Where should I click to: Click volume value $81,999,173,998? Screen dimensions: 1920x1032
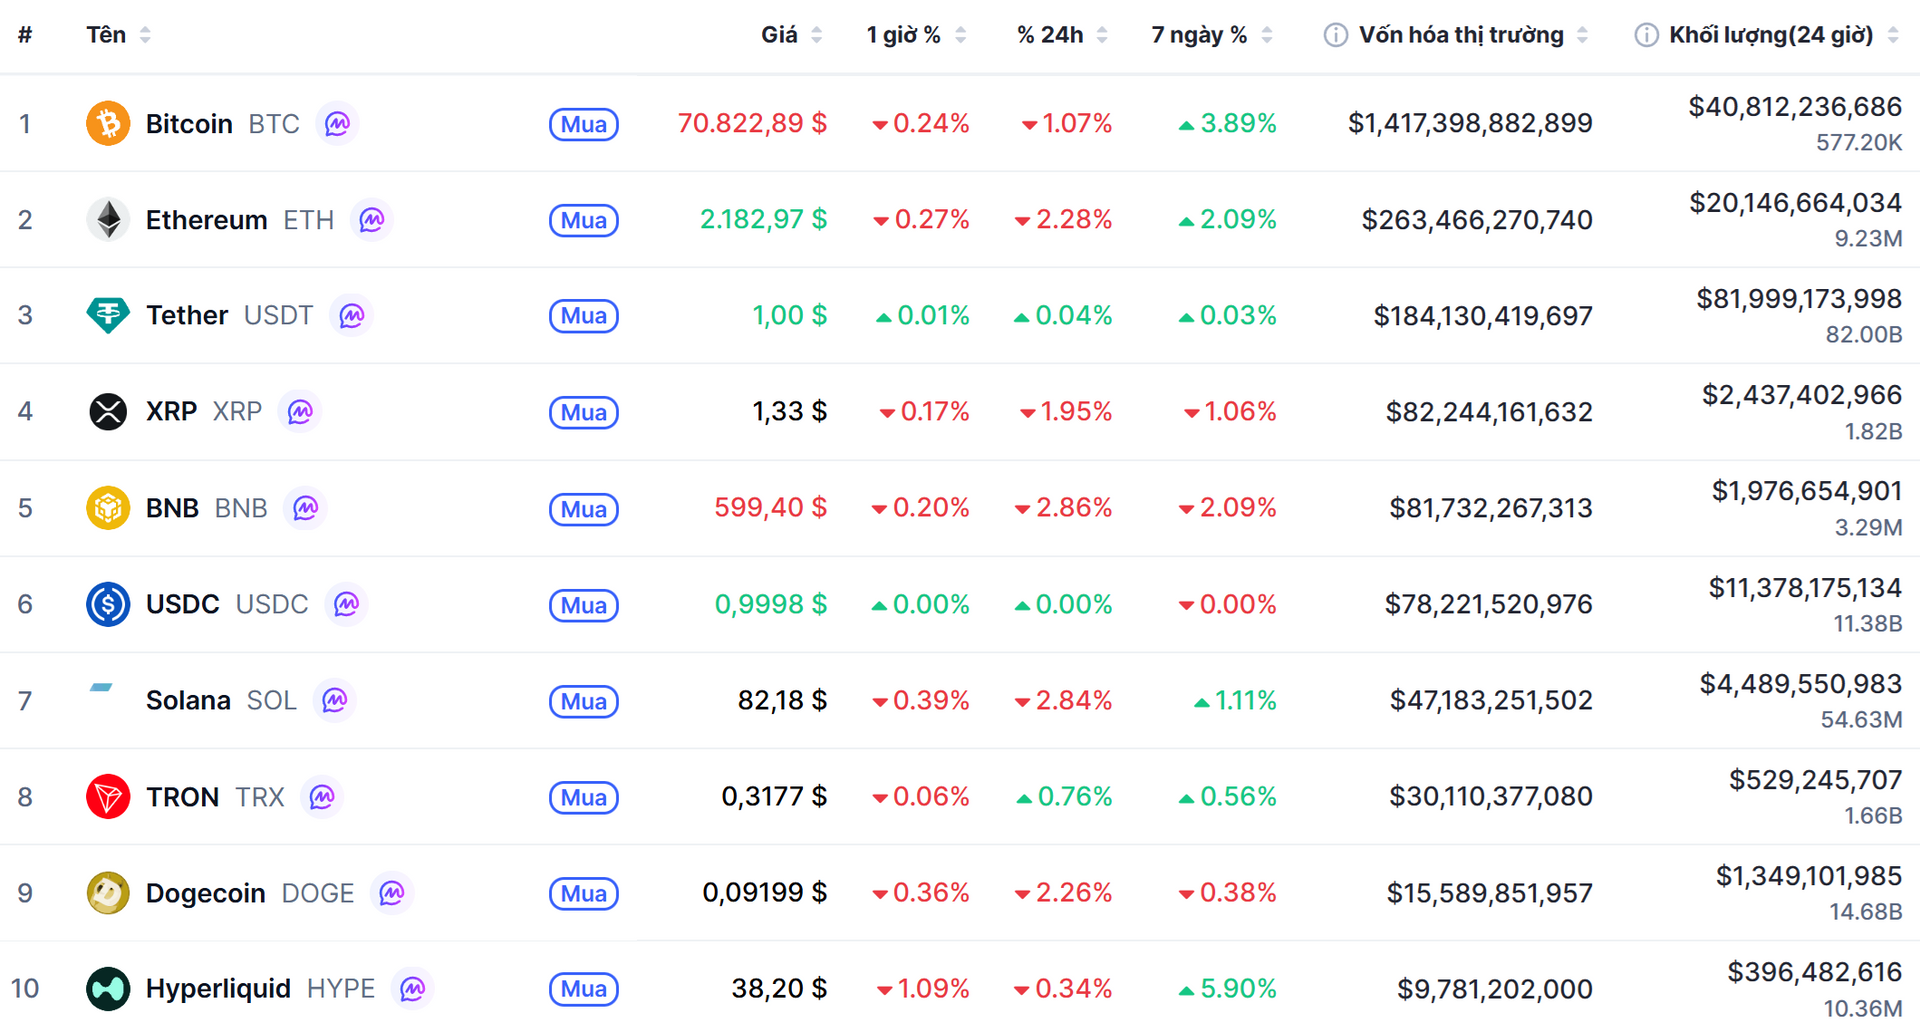tap(1799, 298)
